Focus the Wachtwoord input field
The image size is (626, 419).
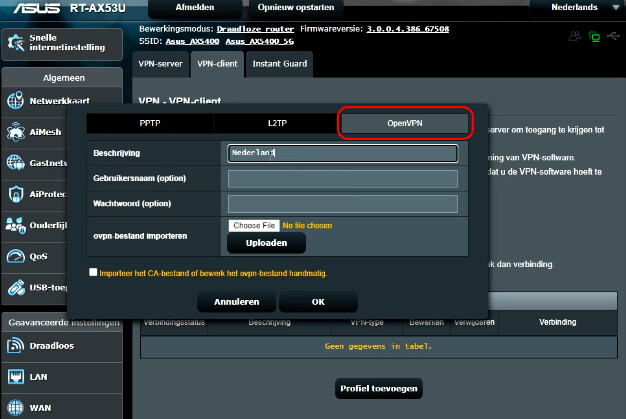coord(343,204)
